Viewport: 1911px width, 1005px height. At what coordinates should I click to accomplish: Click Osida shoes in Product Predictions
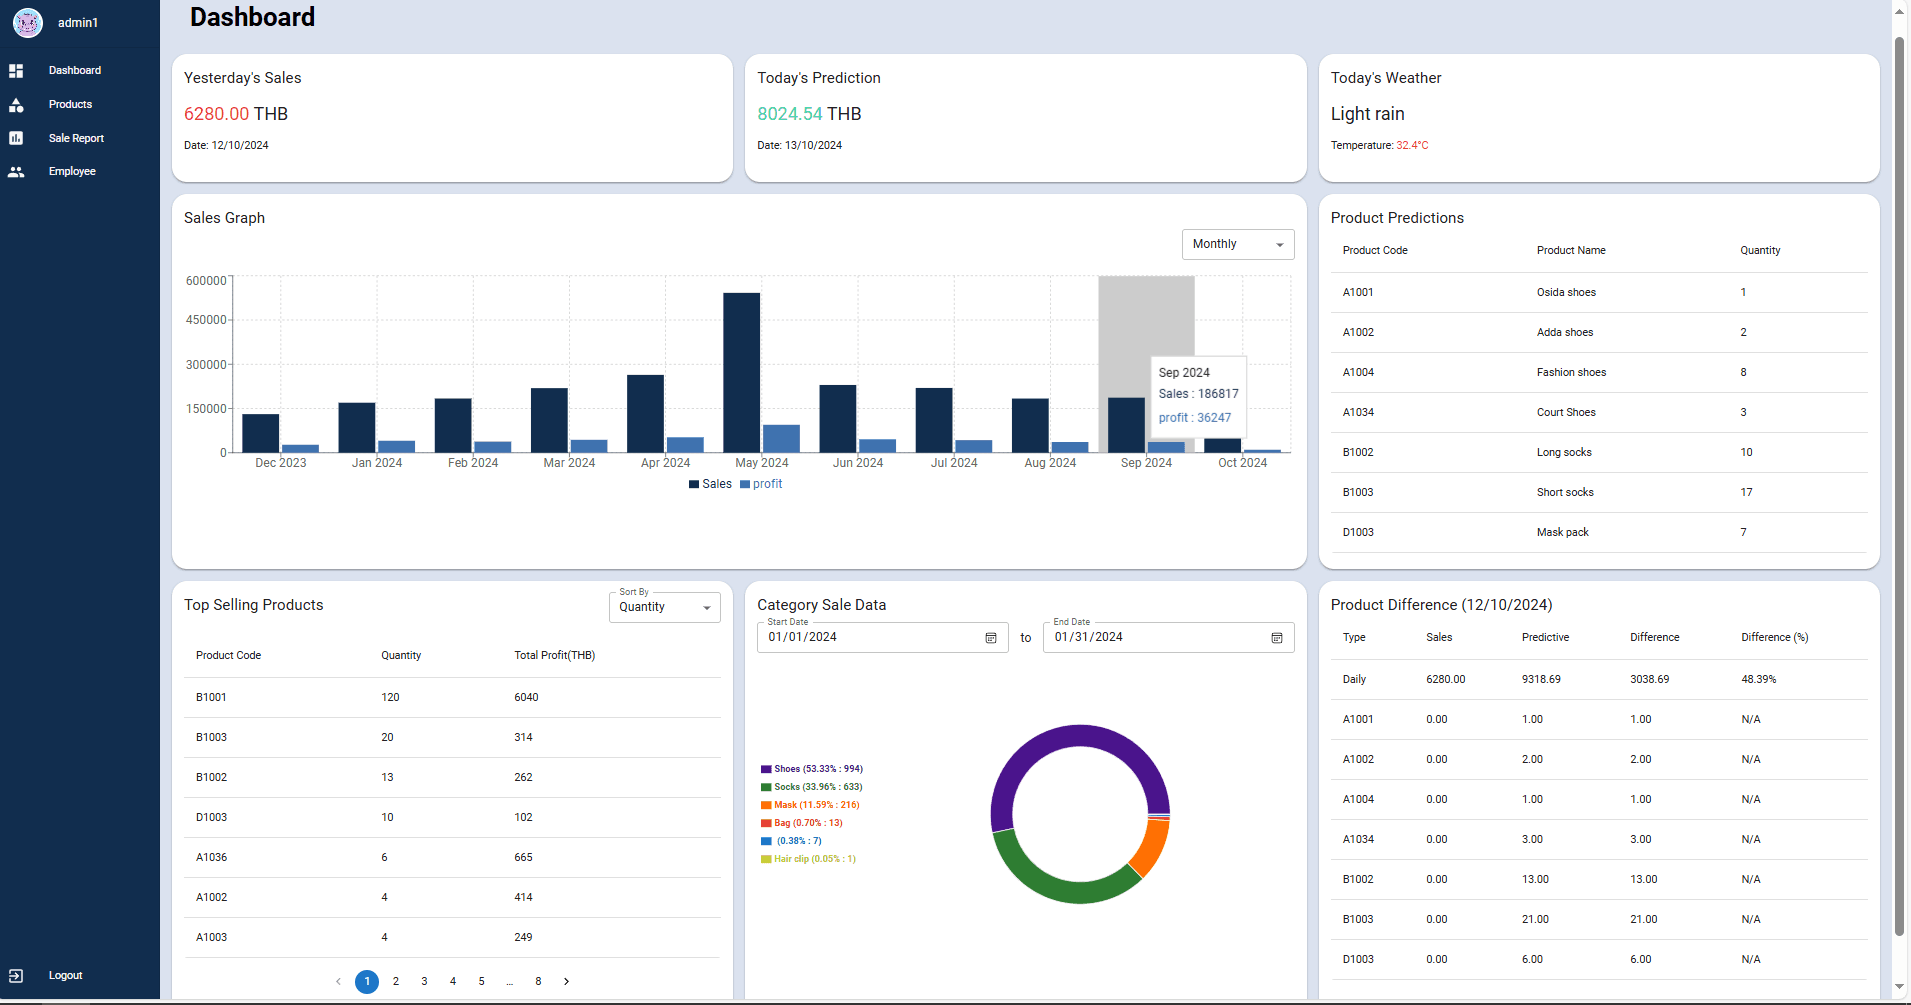pos(1566,293)
